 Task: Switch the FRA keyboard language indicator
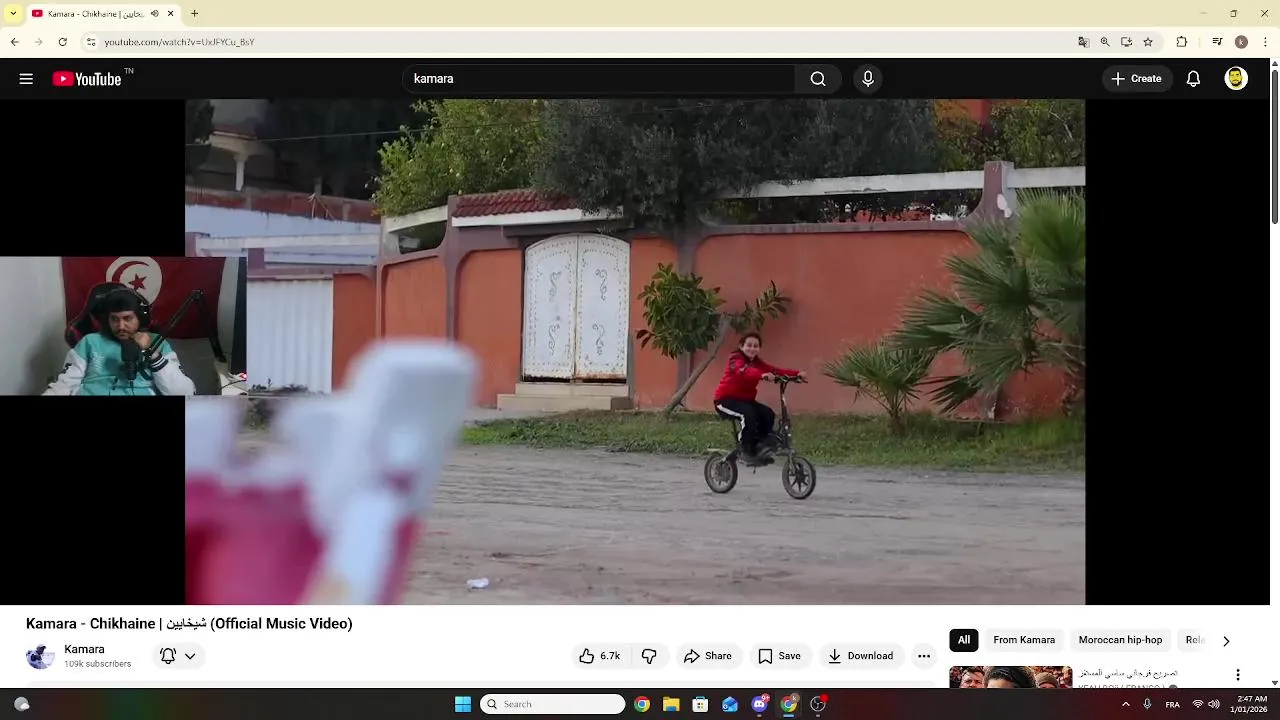tap(1172, 704)
